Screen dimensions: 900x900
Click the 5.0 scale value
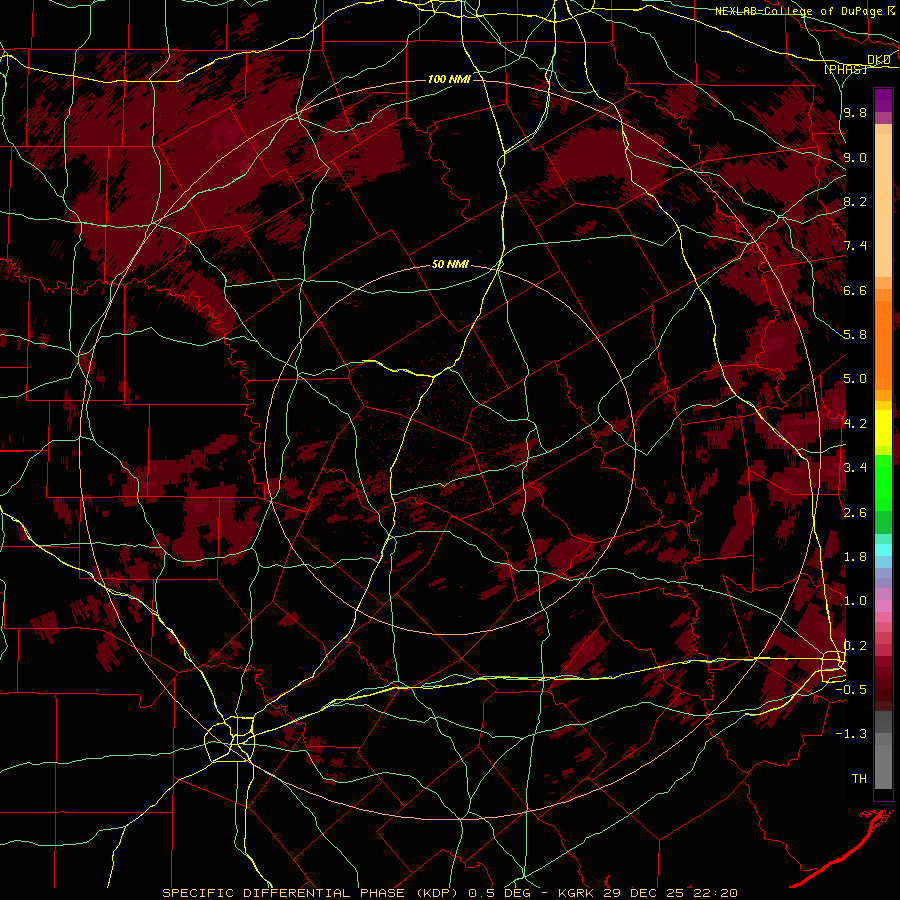[x=855, y=379]
